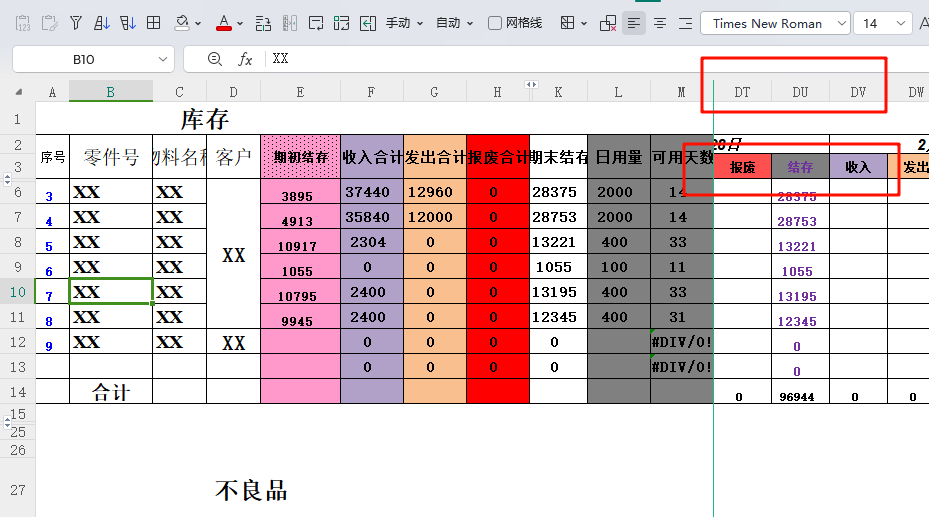The width and height of the screenshot is (929, 517).
Task: Click the pink 期初结存 header cell
Action: tap(300, 157)
